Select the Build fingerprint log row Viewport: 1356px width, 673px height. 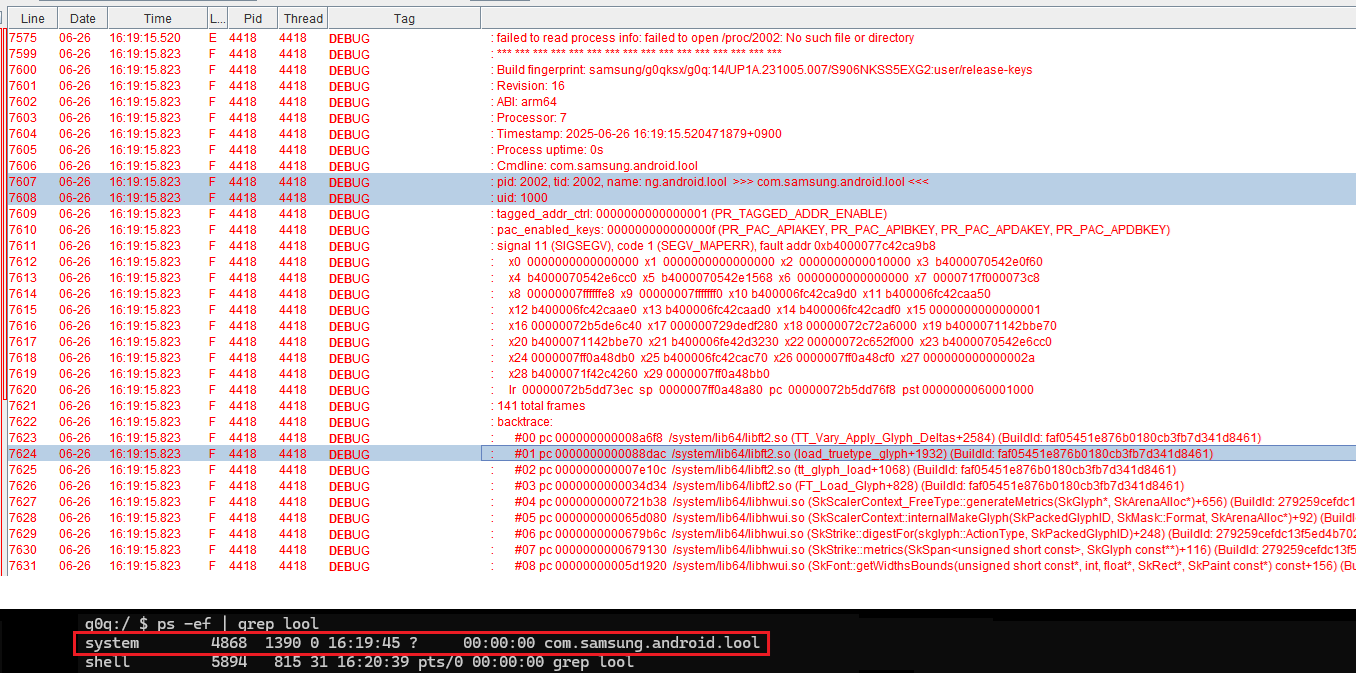click(x=764, y=70)
